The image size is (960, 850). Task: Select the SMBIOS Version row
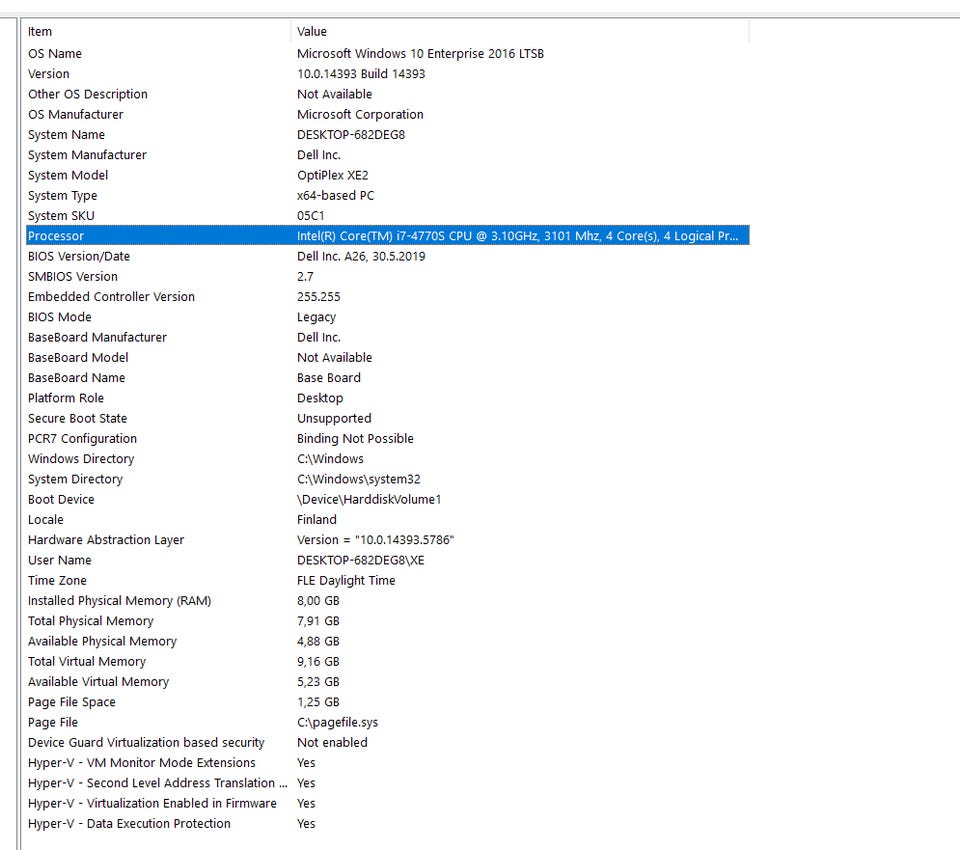click(388, 276)
